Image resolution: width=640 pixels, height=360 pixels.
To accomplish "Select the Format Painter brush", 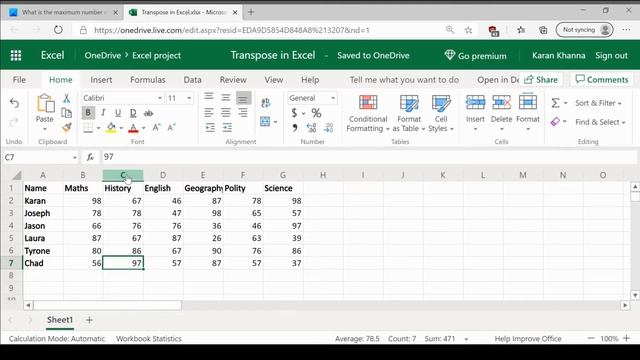I will pos(67,127).
